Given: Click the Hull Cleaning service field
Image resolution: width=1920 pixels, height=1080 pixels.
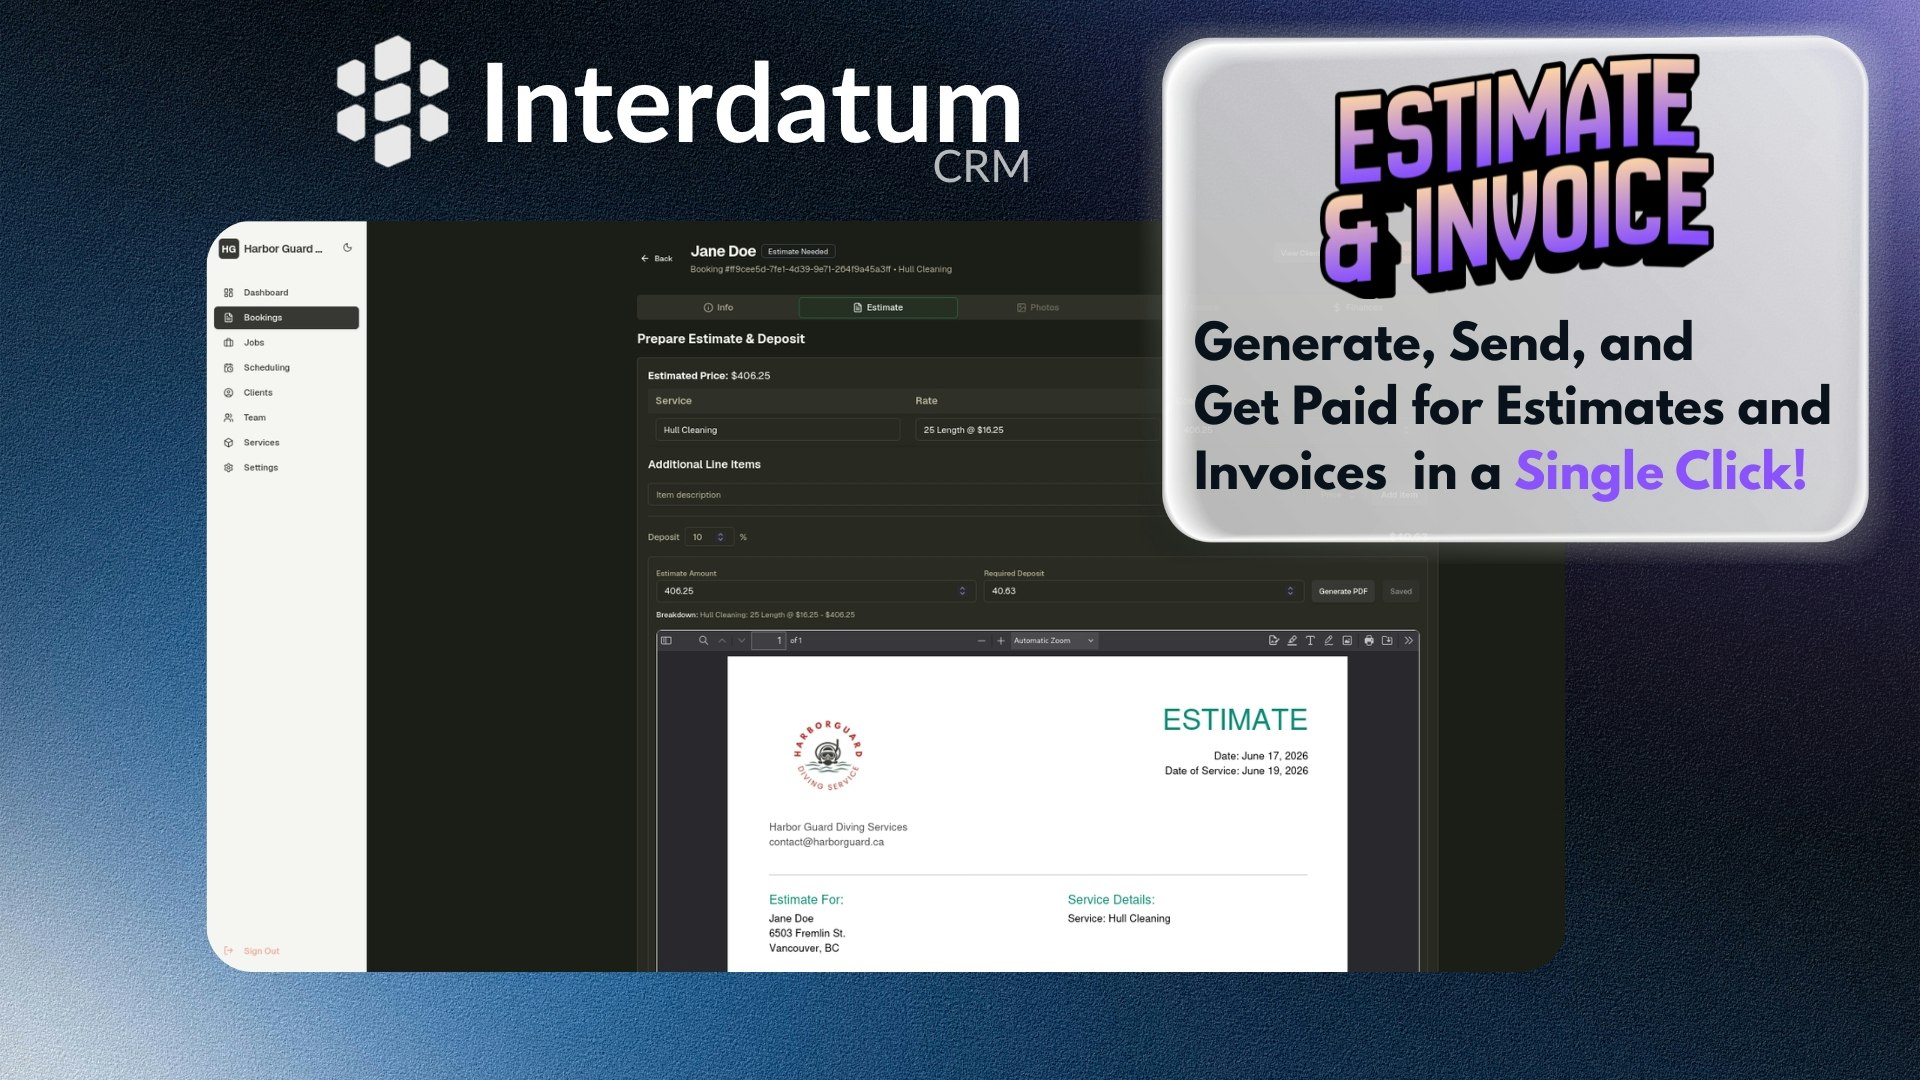Looking at the screenshot, I should coord(778,430).
